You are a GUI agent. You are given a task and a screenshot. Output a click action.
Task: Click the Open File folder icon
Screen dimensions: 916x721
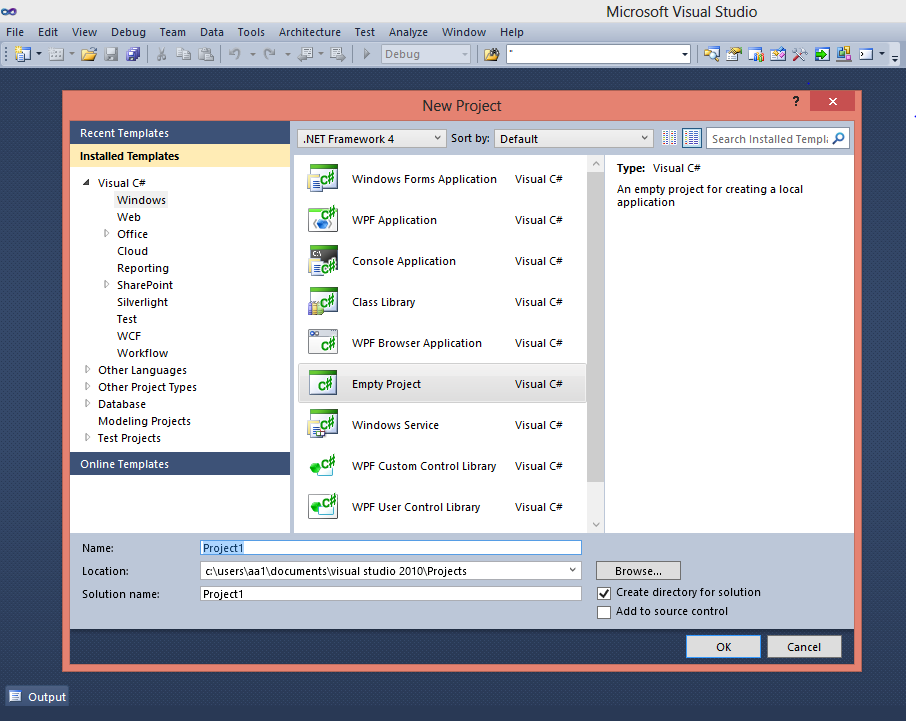[89, 54]
